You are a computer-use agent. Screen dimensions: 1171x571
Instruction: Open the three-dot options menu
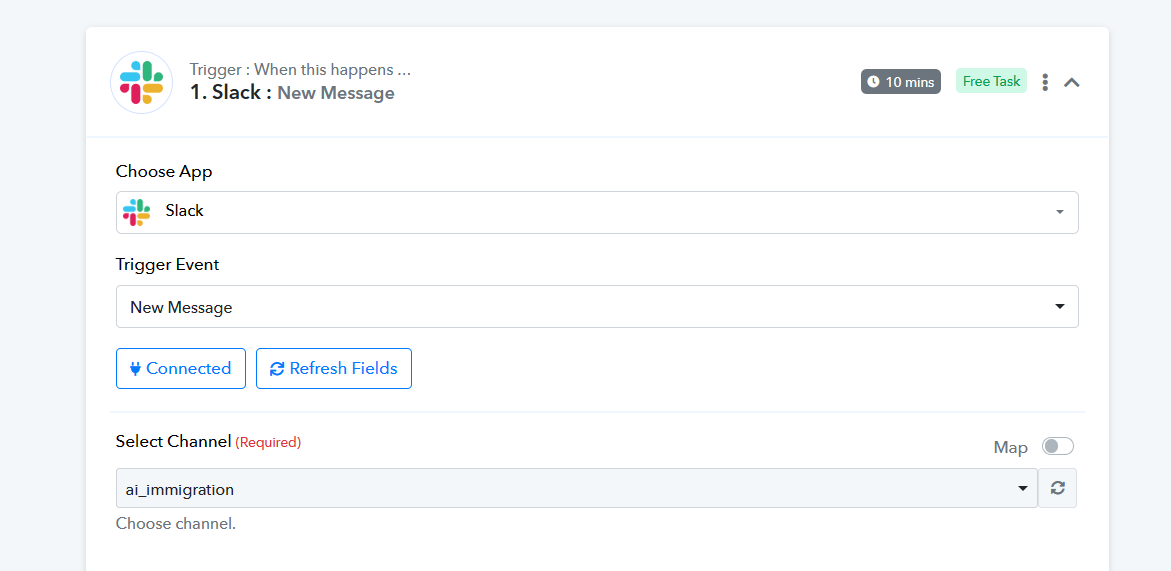point(1045,82)
